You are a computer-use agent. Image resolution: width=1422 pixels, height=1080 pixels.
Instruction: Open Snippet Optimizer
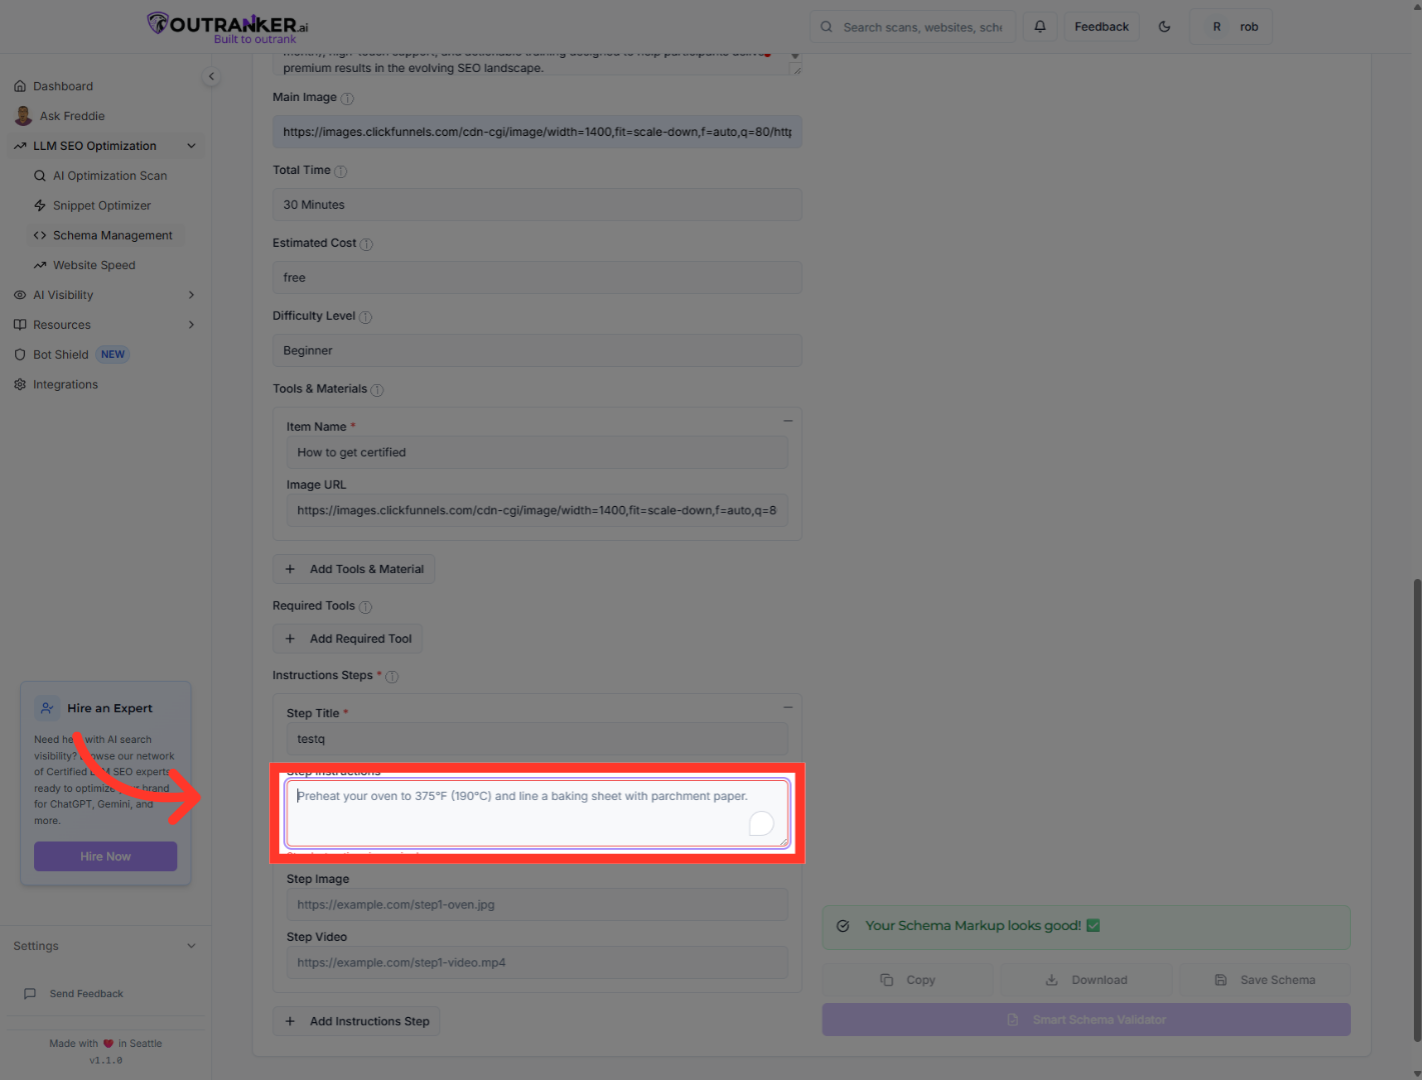click(x=102, y=206)
